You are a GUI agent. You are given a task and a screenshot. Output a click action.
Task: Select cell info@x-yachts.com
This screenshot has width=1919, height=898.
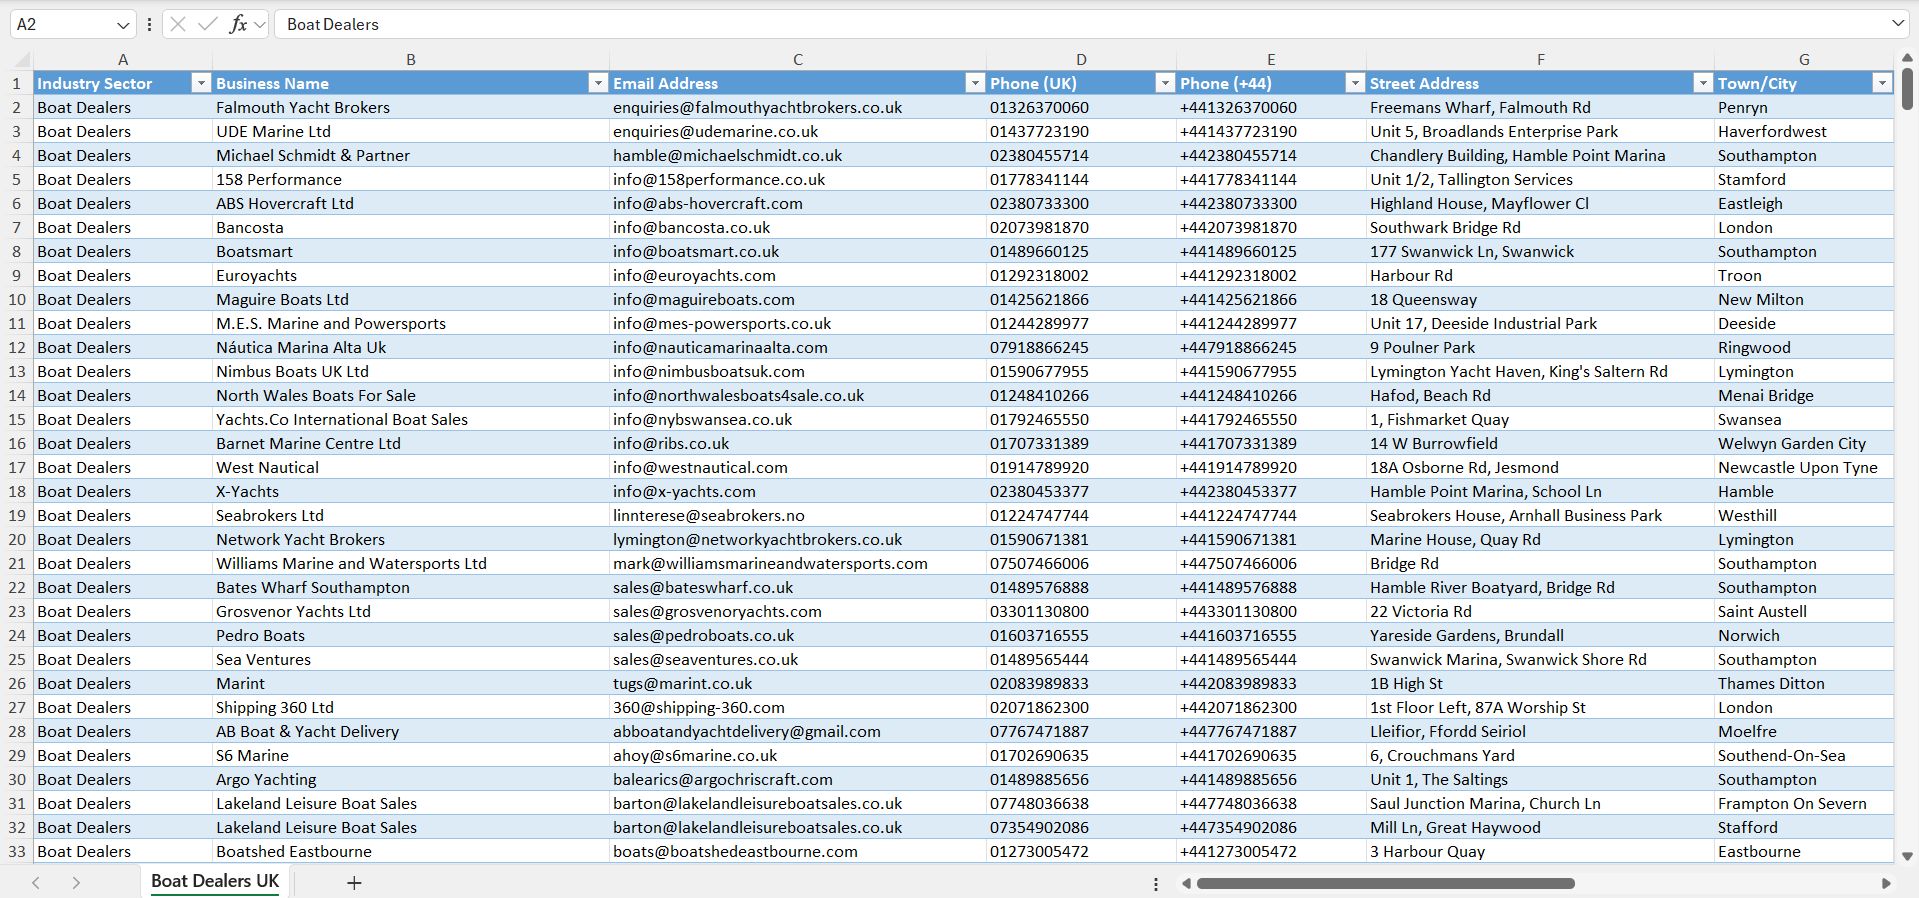click(x=798, y=491)
